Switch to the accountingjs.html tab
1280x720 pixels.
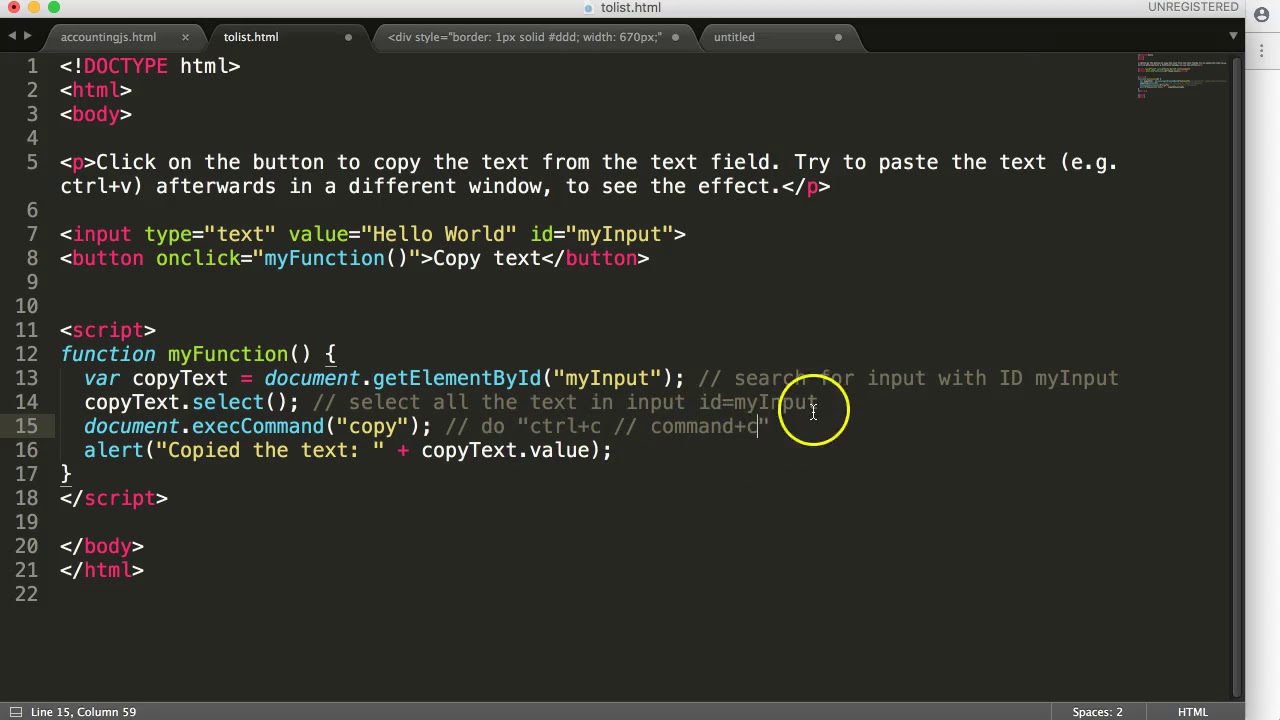[x=108, y=37]
